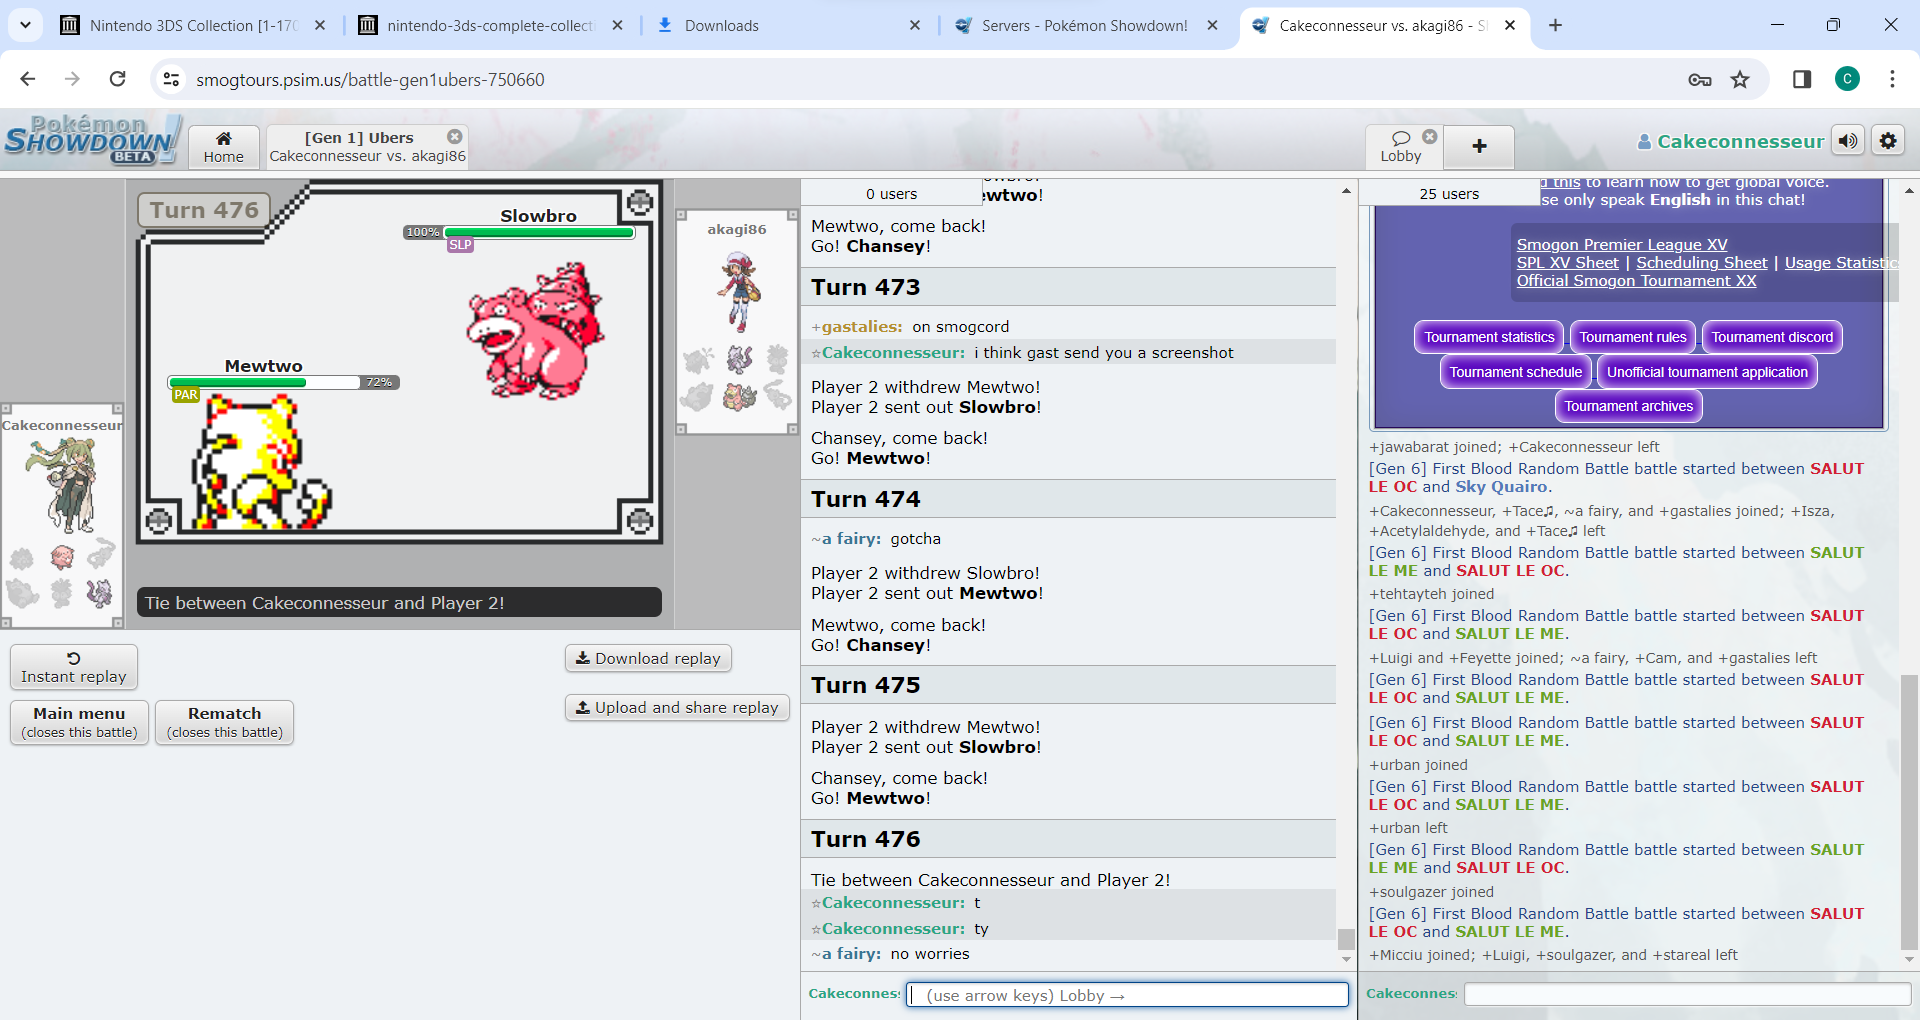Add a new chat room with plus button

click(1479, 147)
